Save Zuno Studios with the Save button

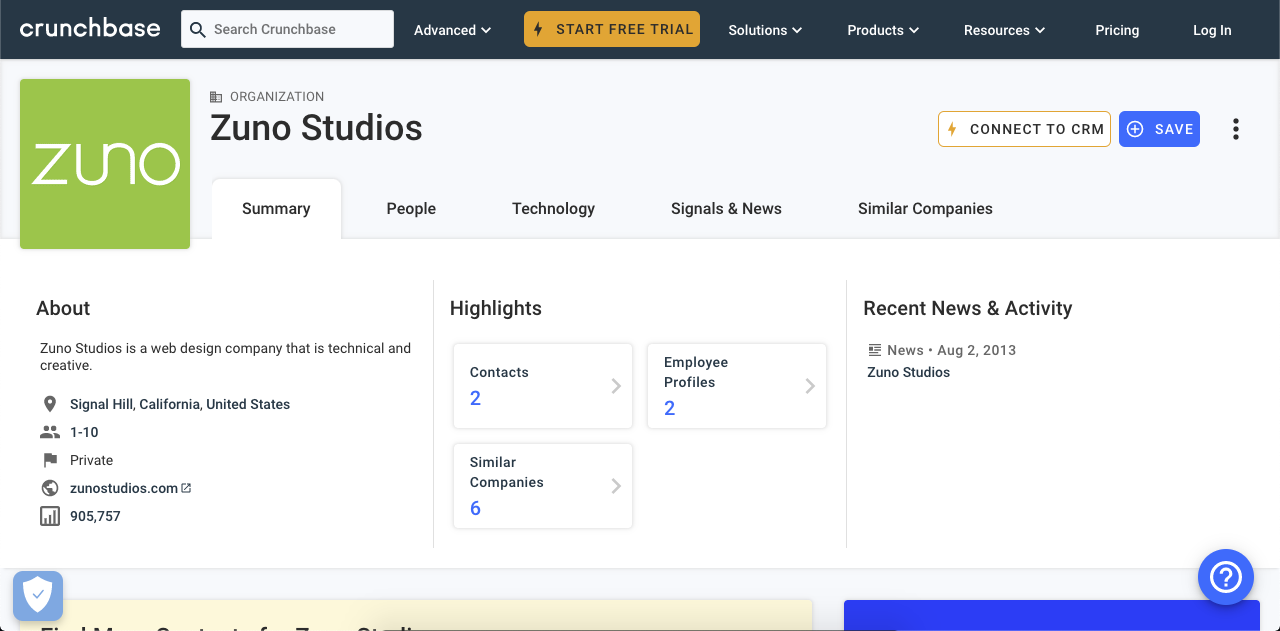[1159, 129]
